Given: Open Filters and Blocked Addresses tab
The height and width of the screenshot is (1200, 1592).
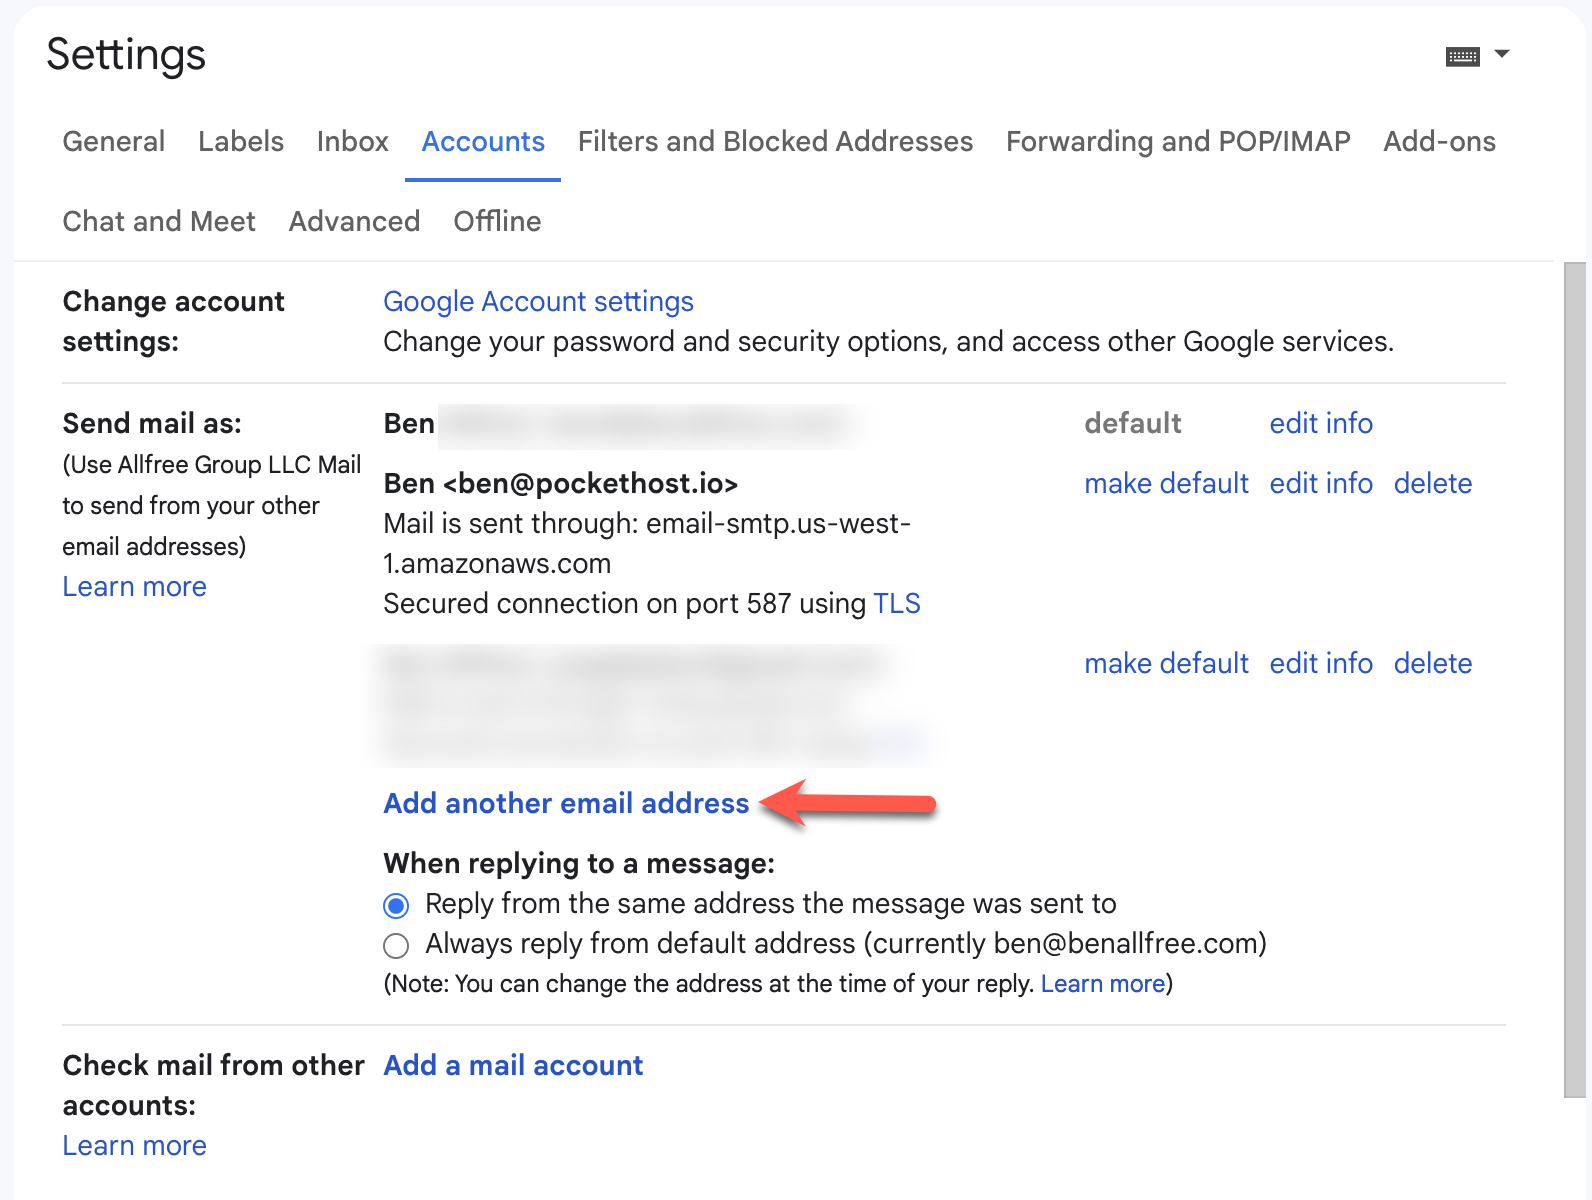Looking at the screenshot, I should click(x=775, y=142).
